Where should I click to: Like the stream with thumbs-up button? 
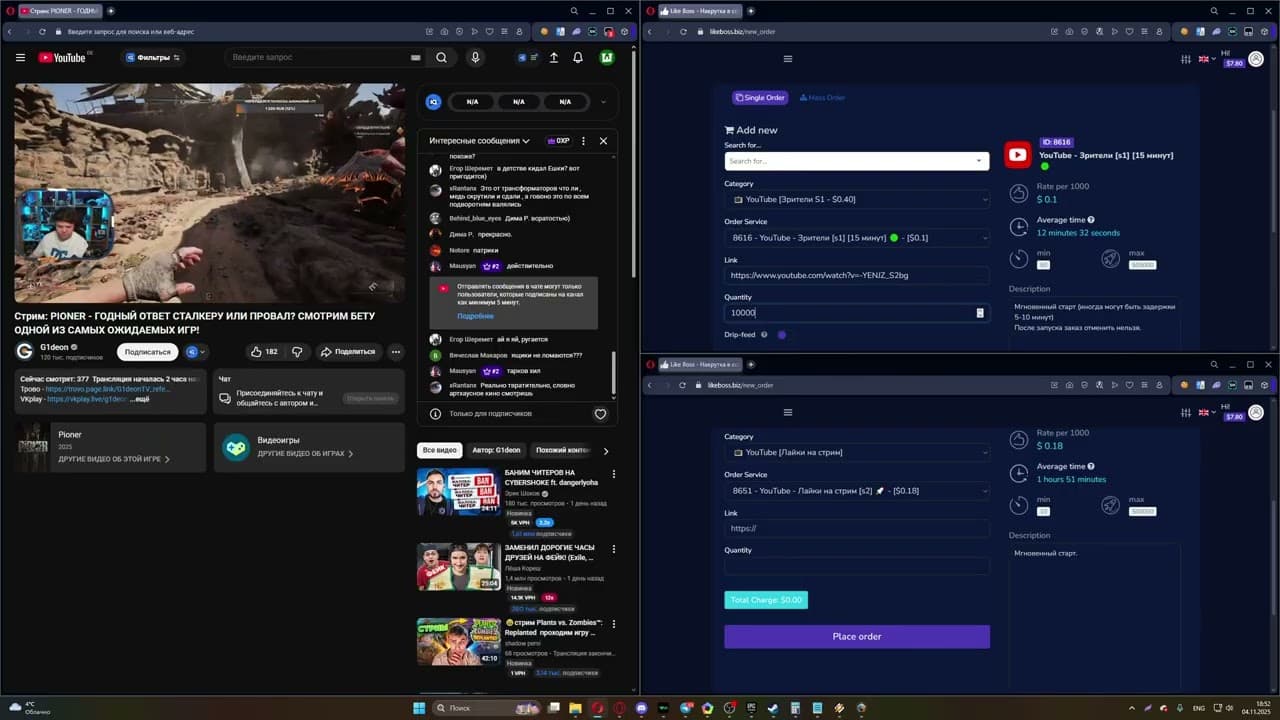tap(264, 352)
